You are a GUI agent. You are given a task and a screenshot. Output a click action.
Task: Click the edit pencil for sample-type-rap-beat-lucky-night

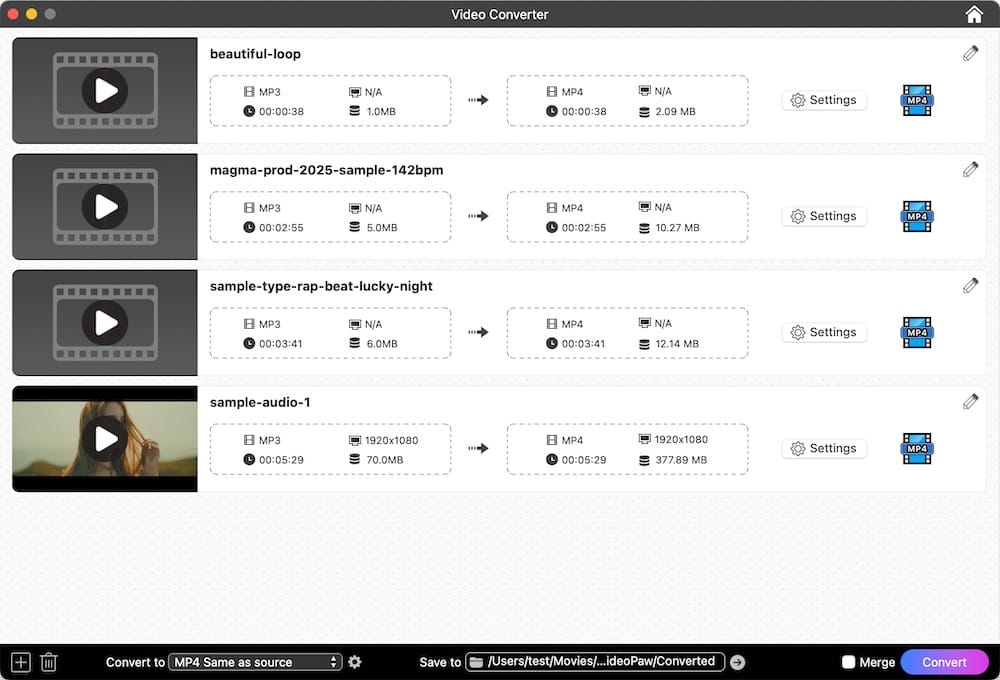tap(969, 285)
